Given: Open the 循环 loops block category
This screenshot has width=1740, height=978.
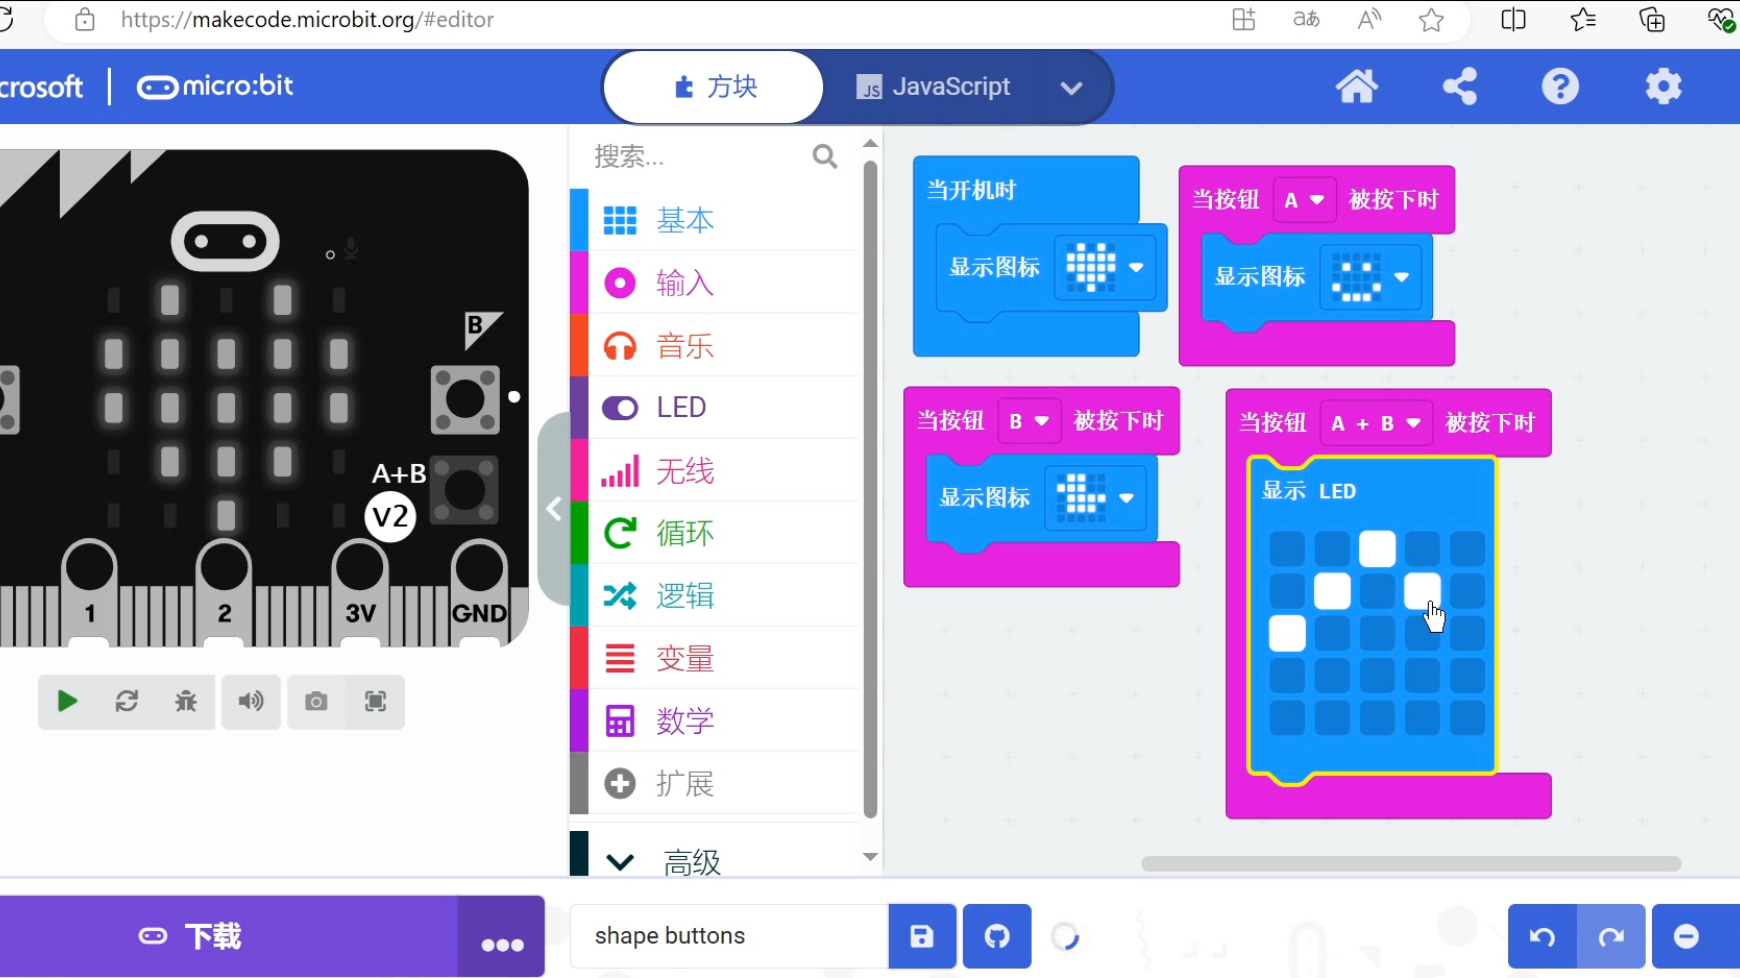Looking at the screenshot, I should tap(715, 533).
